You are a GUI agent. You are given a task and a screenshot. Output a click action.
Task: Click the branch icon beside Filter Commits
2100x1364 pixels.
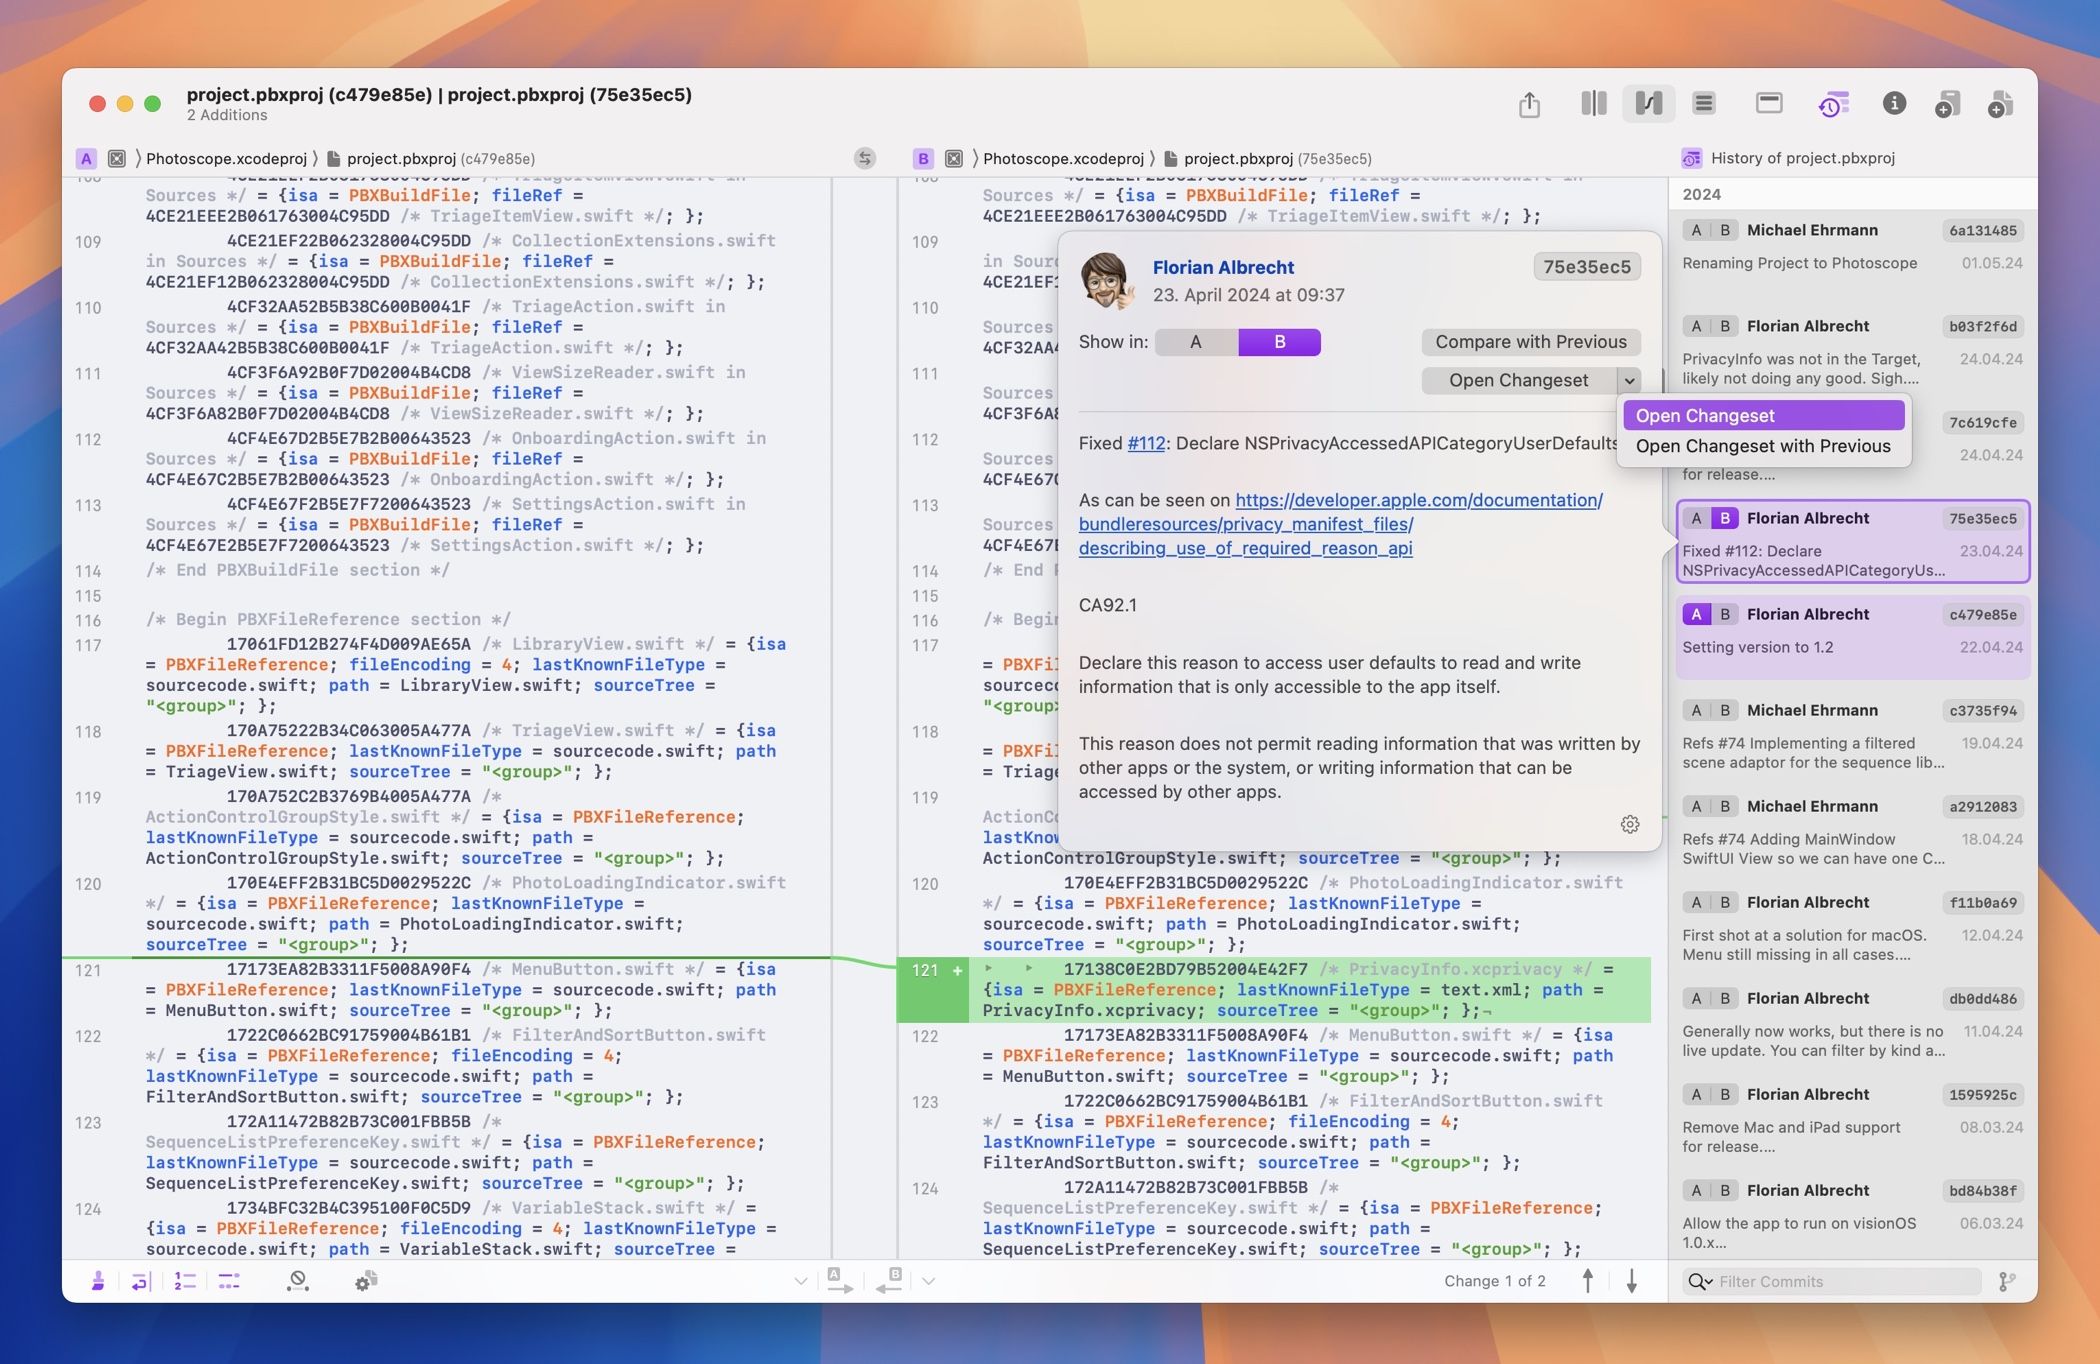2007,1281
